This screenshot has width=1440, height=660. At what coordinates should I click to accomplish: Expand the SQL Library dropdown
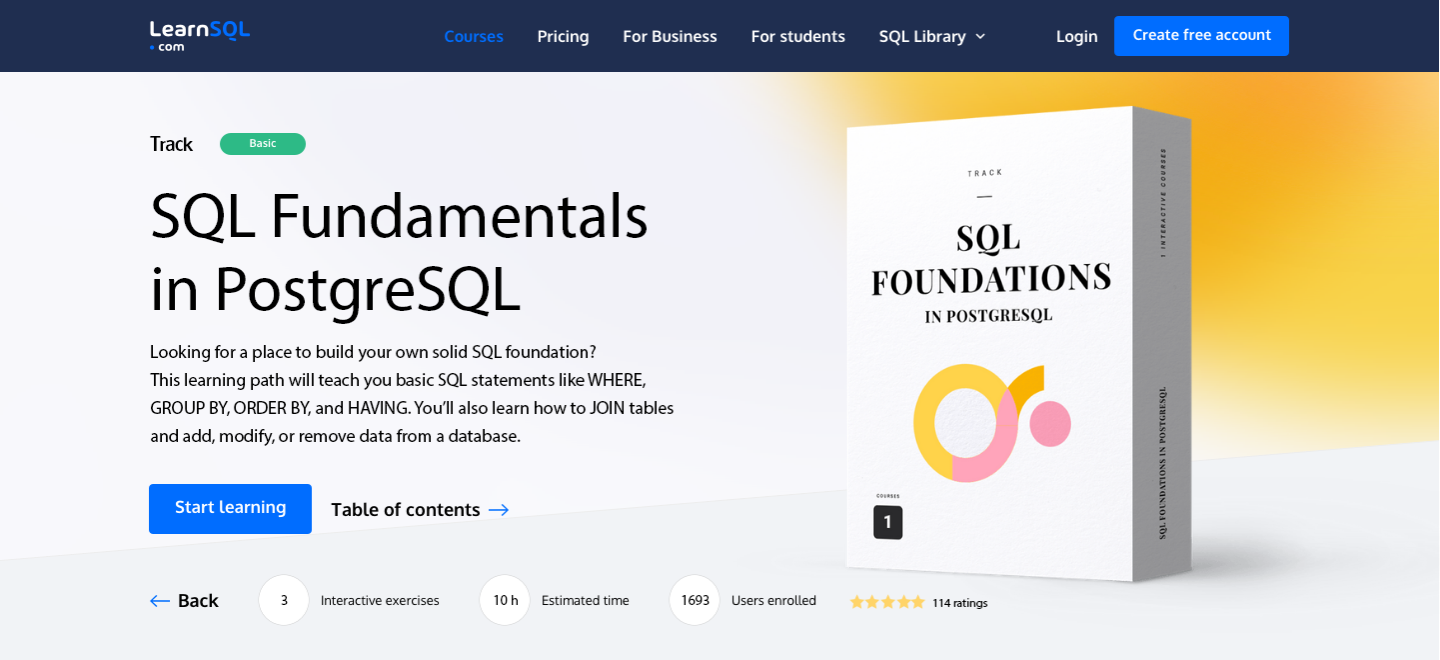pos(932,36)
